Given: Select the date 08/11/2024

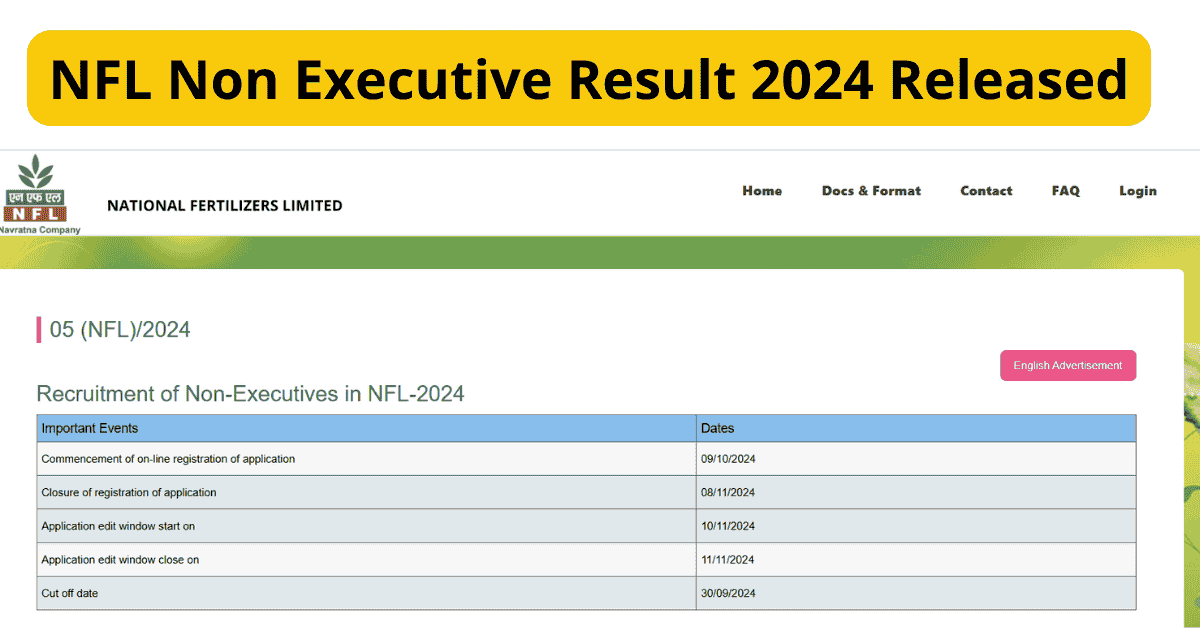Looking at the screenshot, I should pos(728,492).
